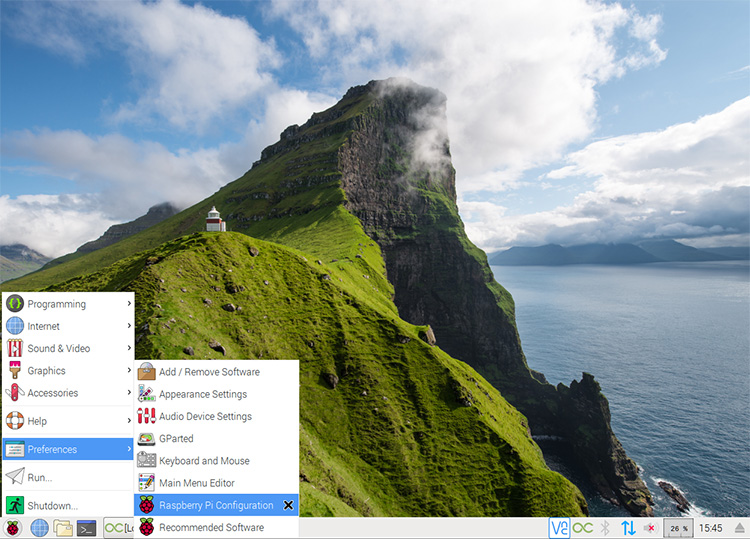Select Raspberry Pi Configuration

point(215,505)
